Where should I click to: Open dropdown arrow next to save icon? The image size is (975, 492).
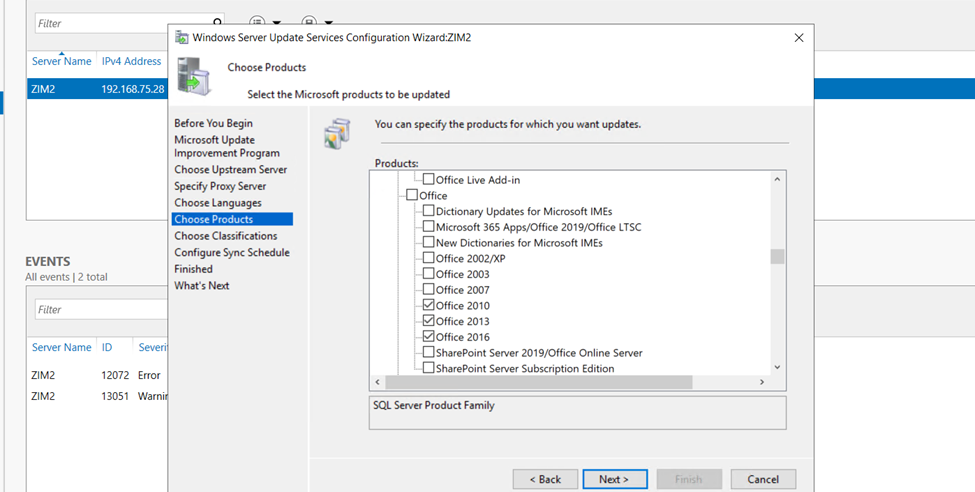pos(329,22)
